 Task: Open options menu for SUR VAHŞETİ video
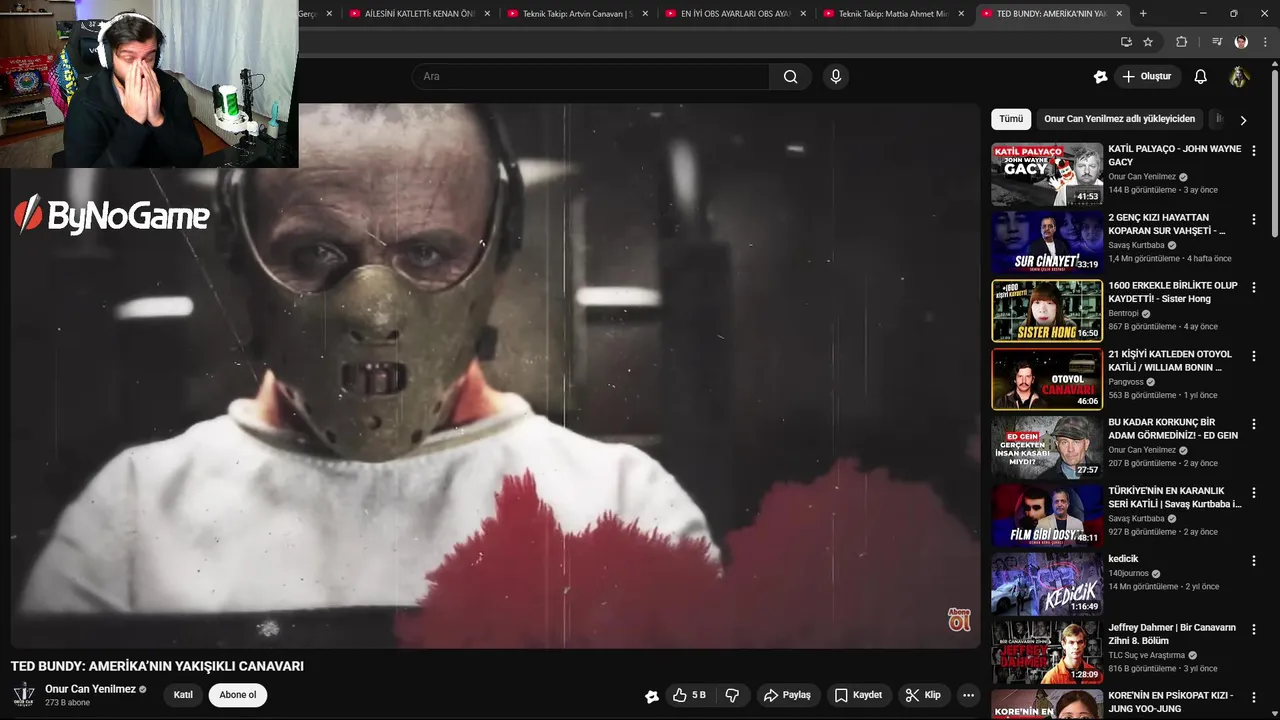(1254, 219)
